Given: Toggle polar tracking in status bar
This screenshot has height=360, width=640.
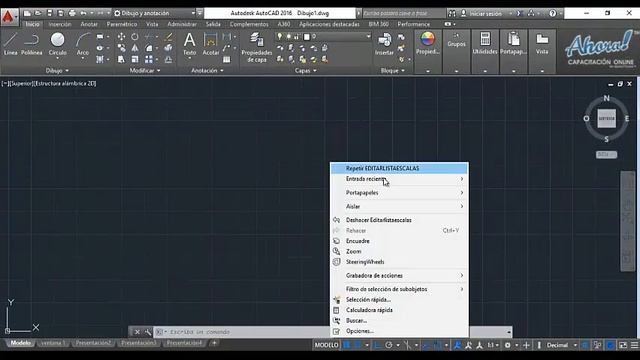Looking at the screenshot, I should tap(389, 345).
